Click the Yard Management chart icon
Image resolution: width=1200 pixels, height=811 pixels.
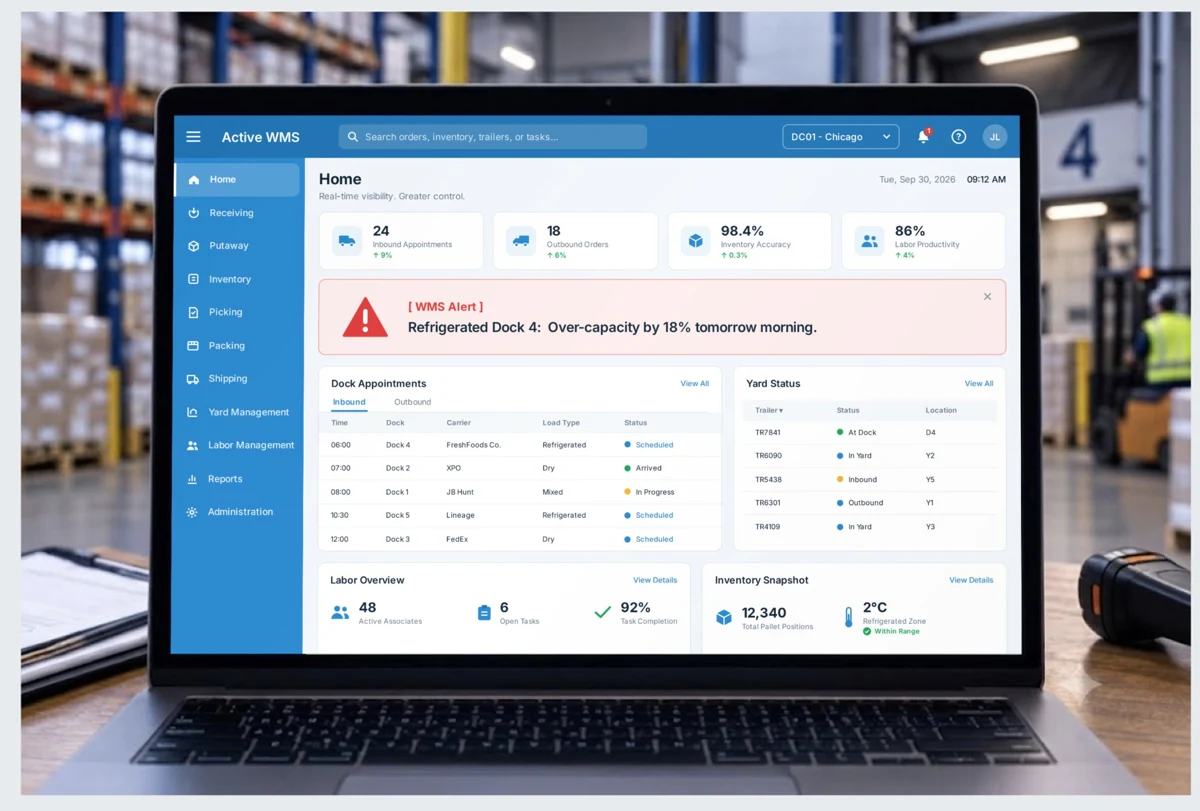coord(193,412)
